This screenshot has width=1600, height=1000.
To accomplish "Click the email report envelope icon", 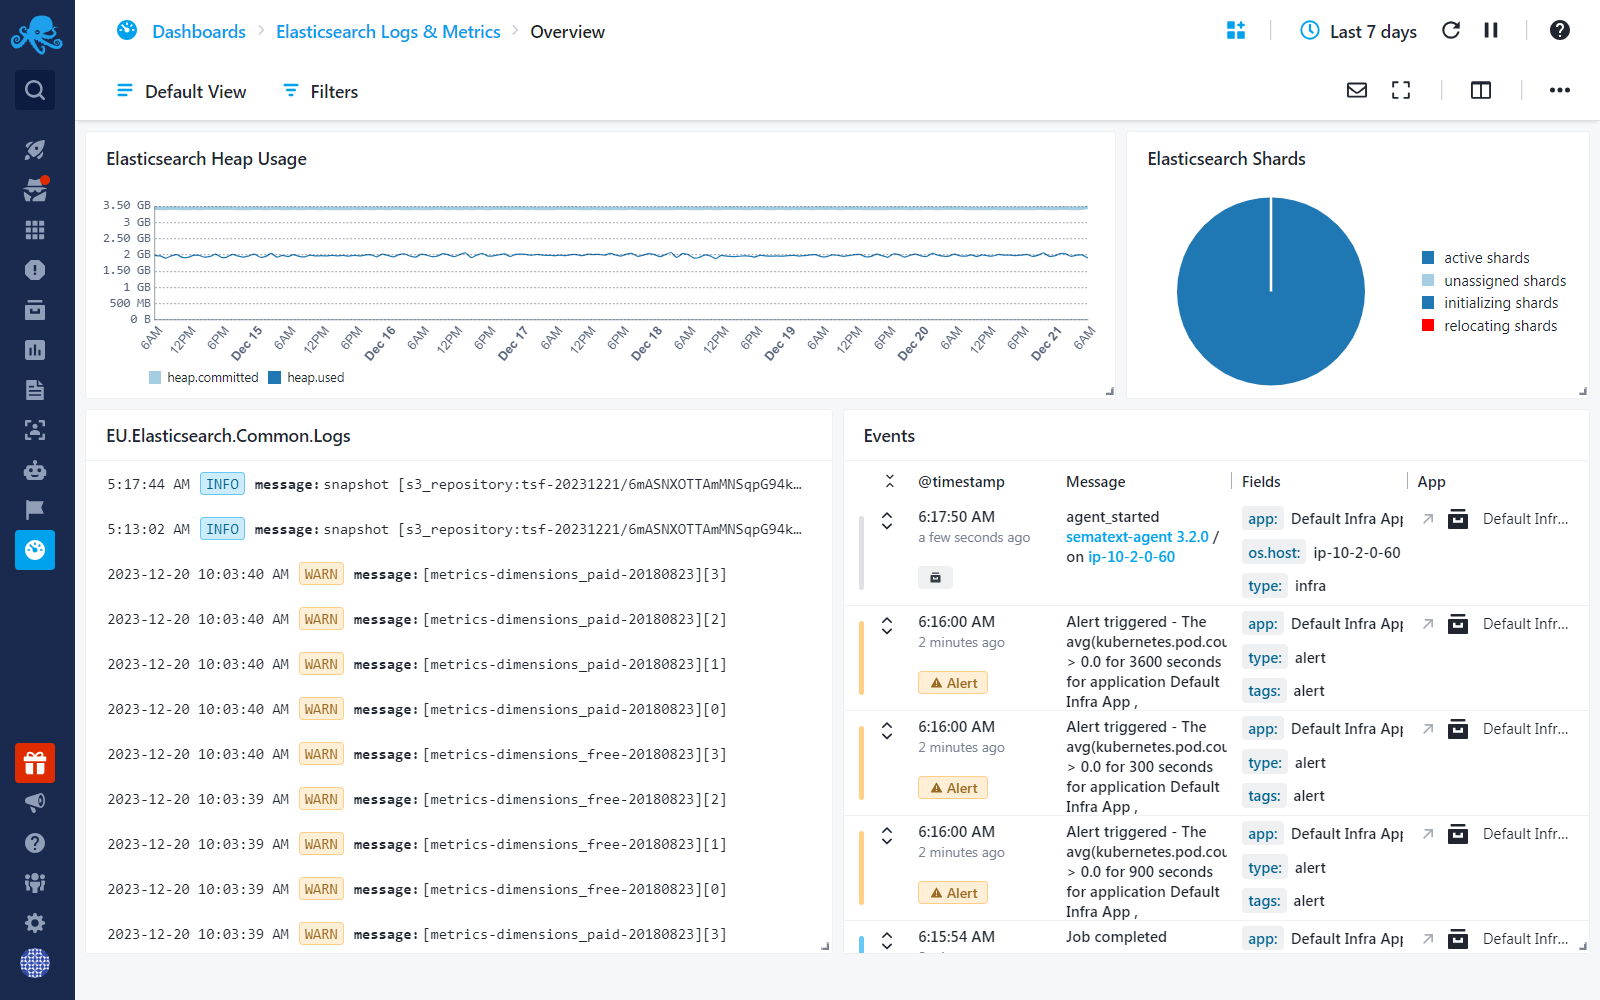I will click(1357, 90).
